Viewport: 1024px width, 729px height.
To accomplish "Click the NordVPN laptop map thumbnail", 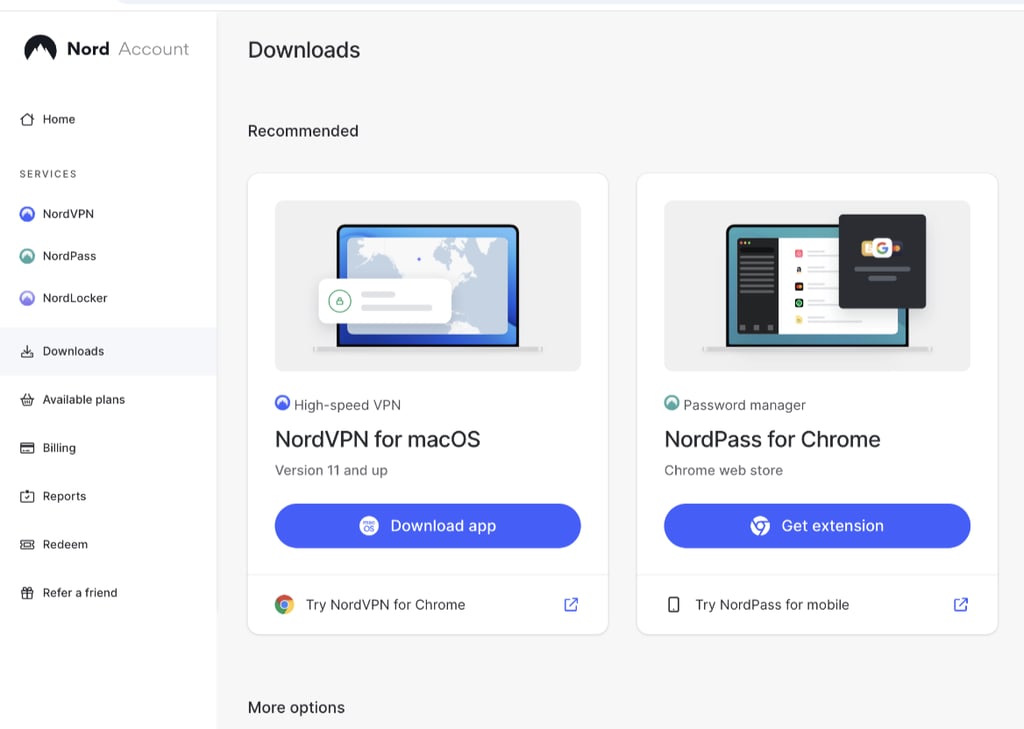I will coord(428,286).
